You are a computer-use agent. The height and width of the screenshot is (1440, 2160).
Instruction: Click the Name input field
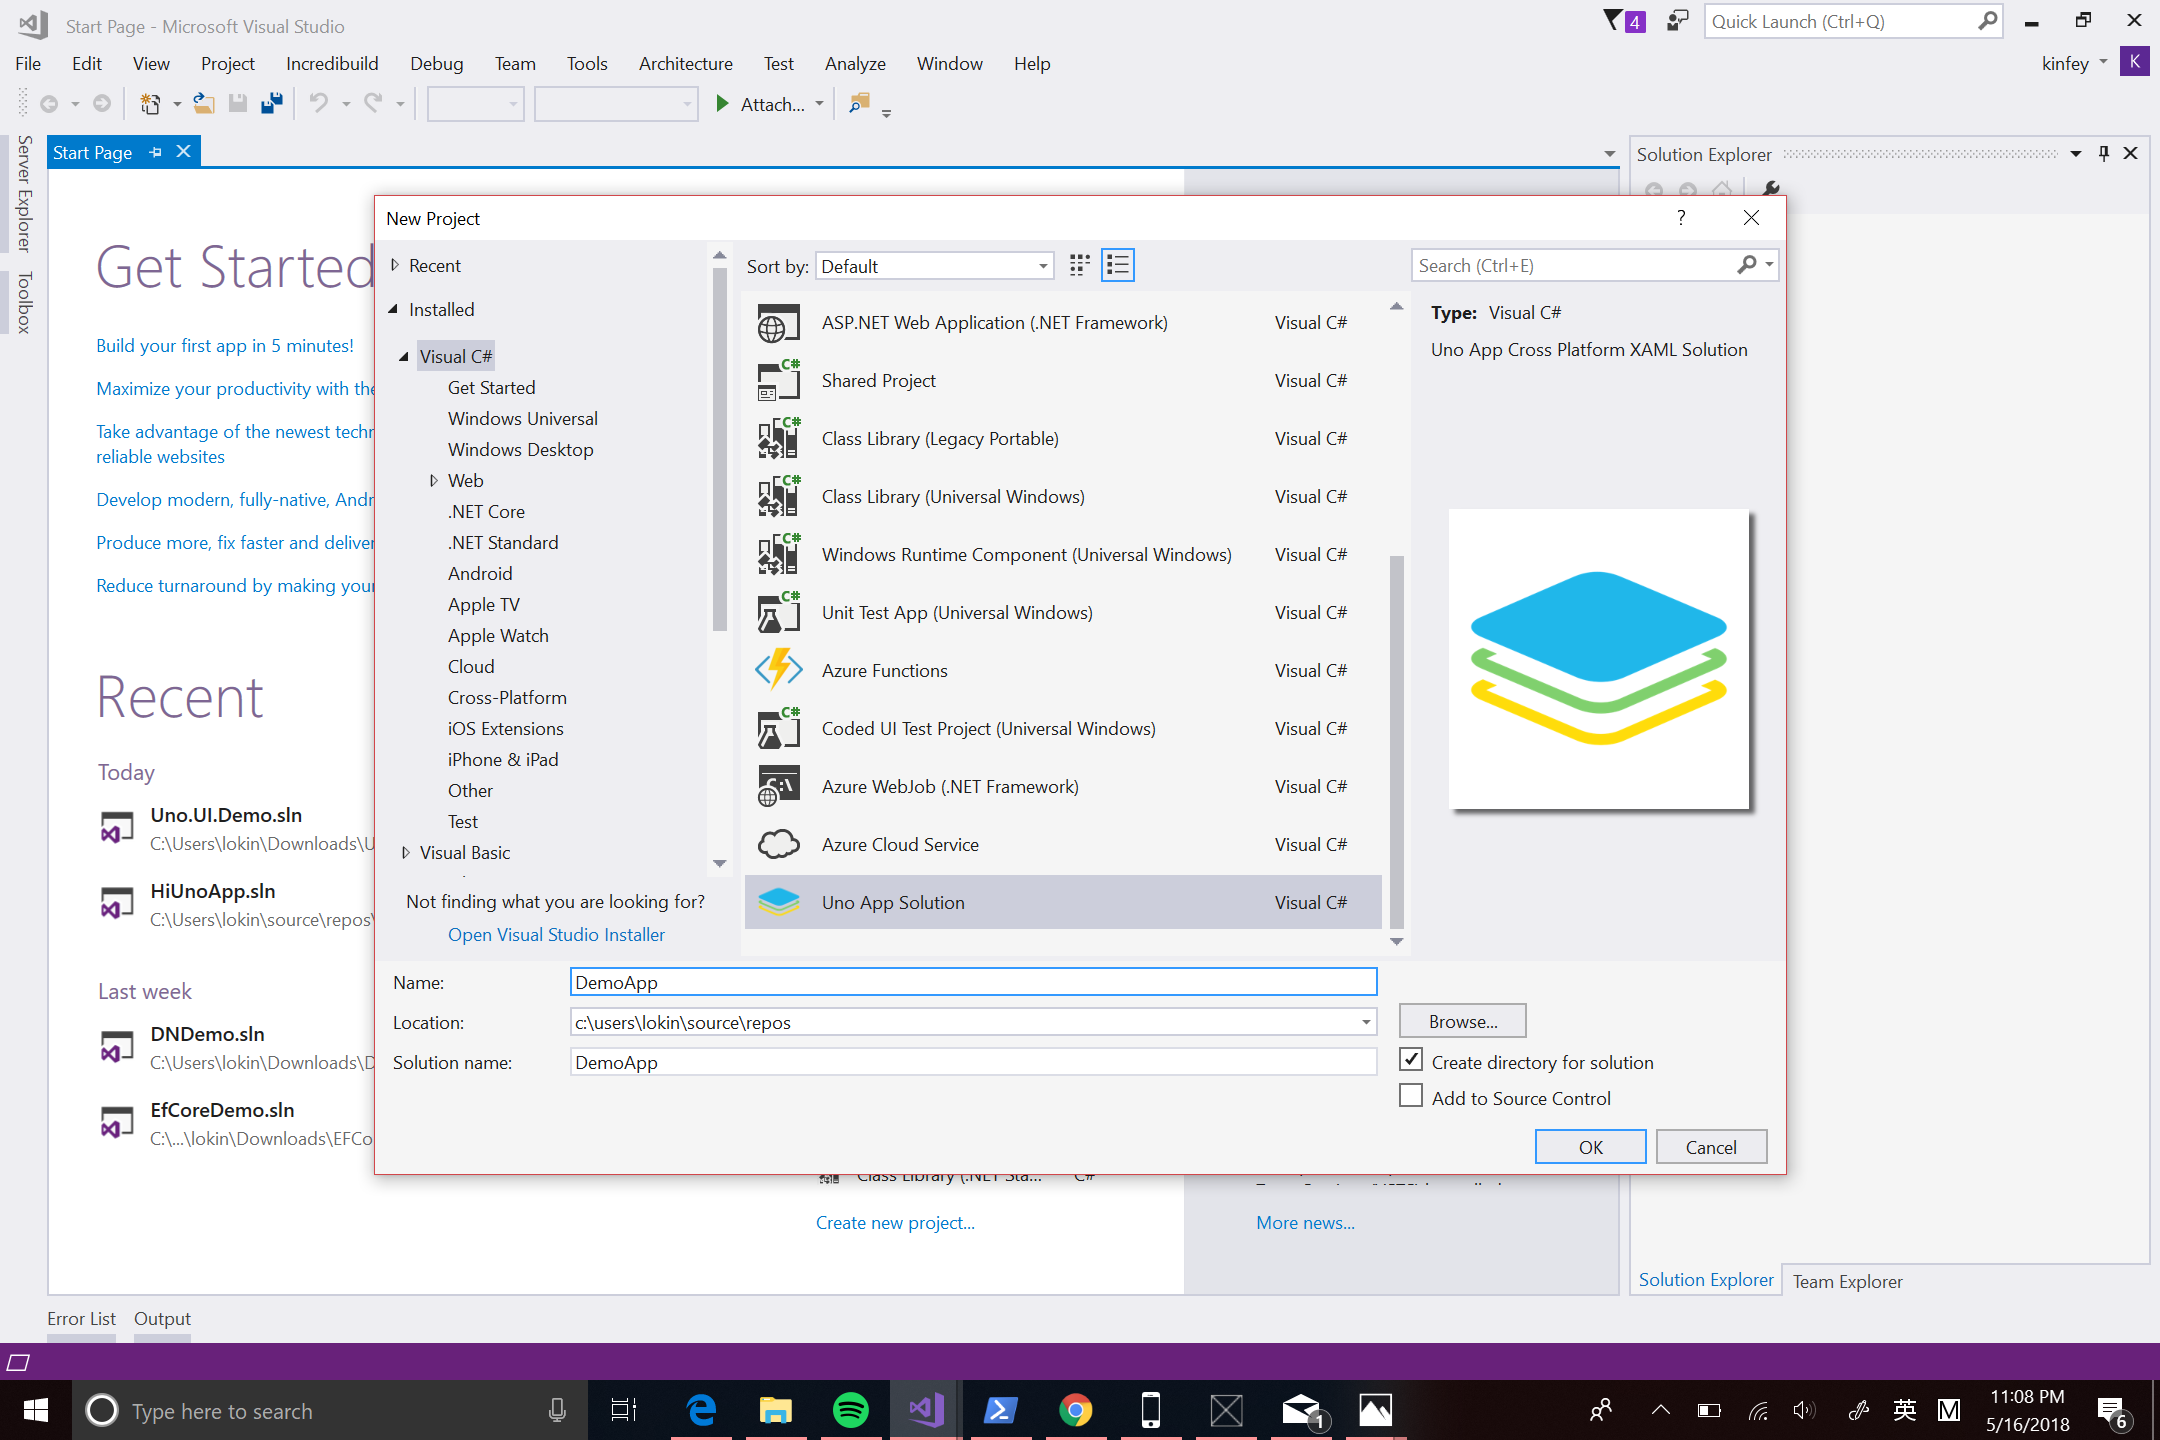[x=972, y=982]
